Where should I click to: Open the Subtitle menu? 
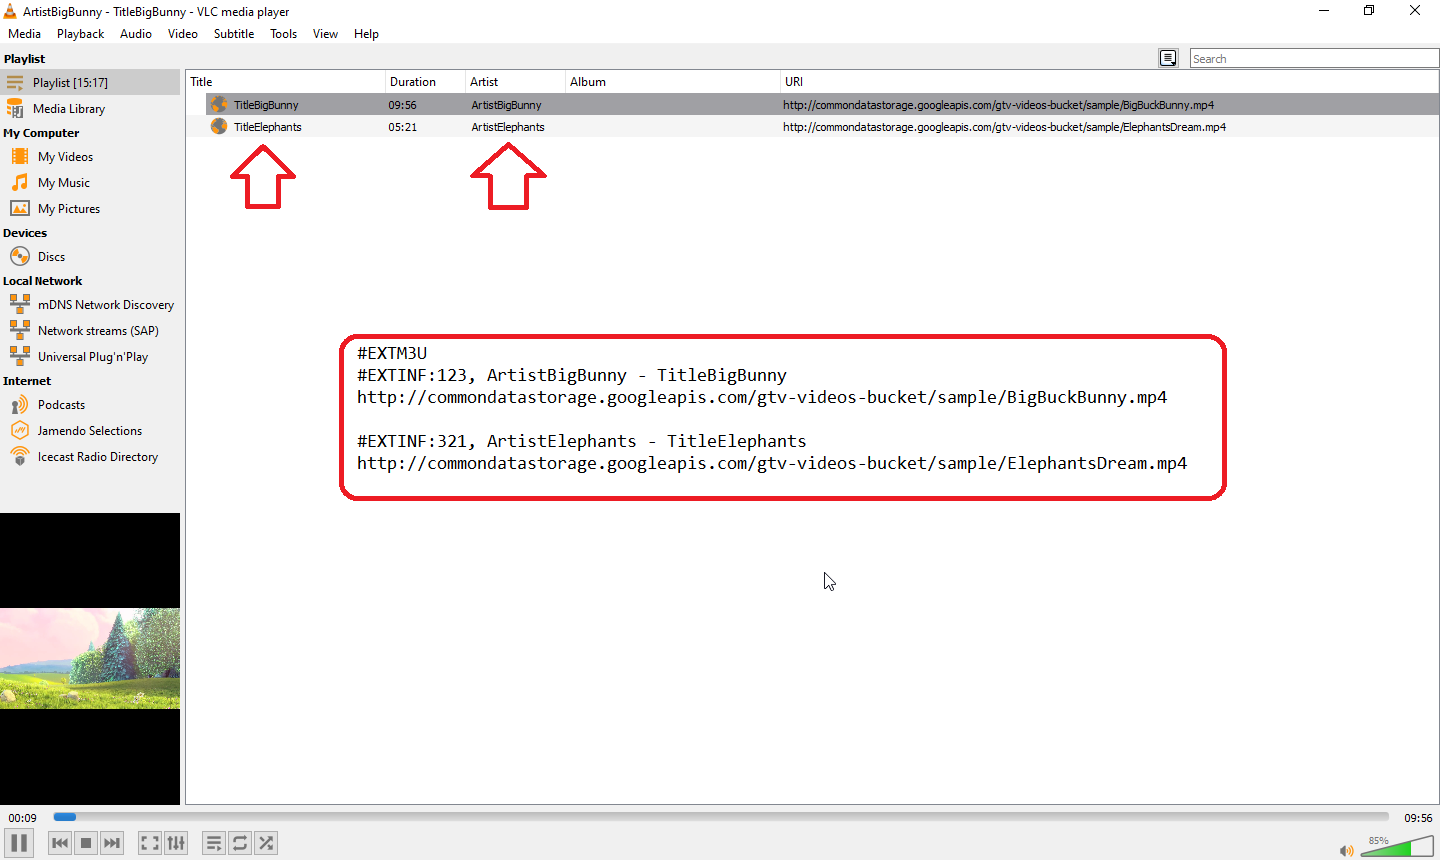click(234, 34)
